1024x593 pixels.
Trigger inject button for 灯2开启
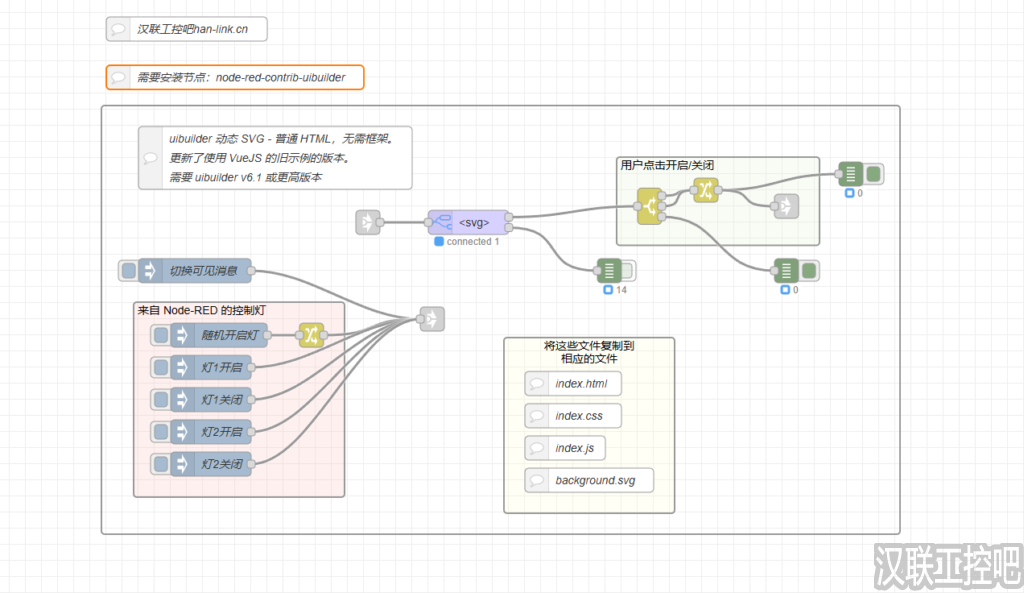point(161,432)
